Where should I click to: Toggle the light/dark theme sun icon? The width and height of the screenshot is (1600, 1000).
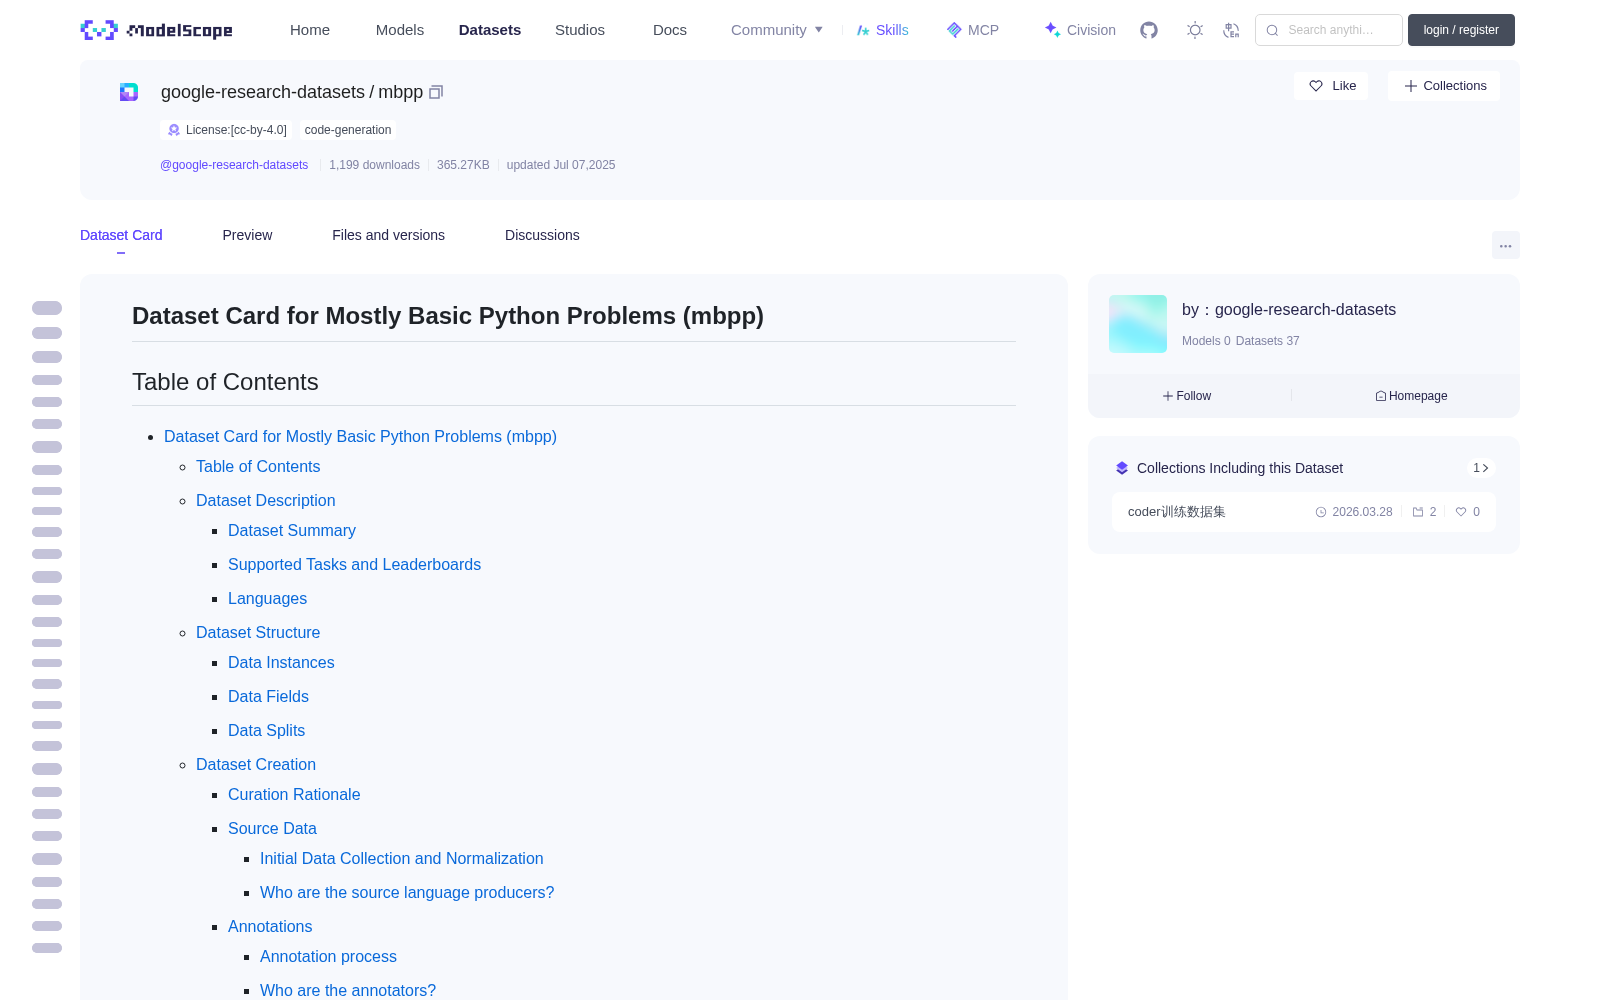tap(1195, 30)
